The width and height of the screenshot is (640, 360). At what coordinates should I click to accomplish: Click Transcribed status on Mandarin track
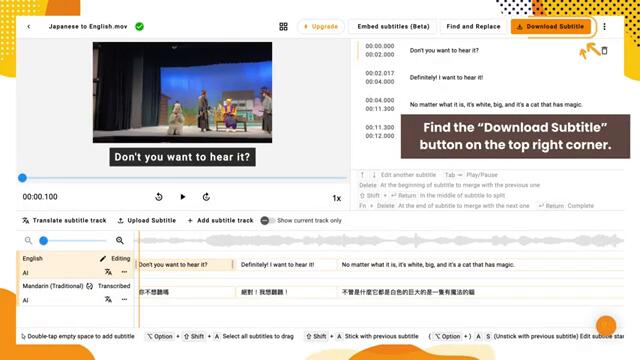tap(114, 286)
